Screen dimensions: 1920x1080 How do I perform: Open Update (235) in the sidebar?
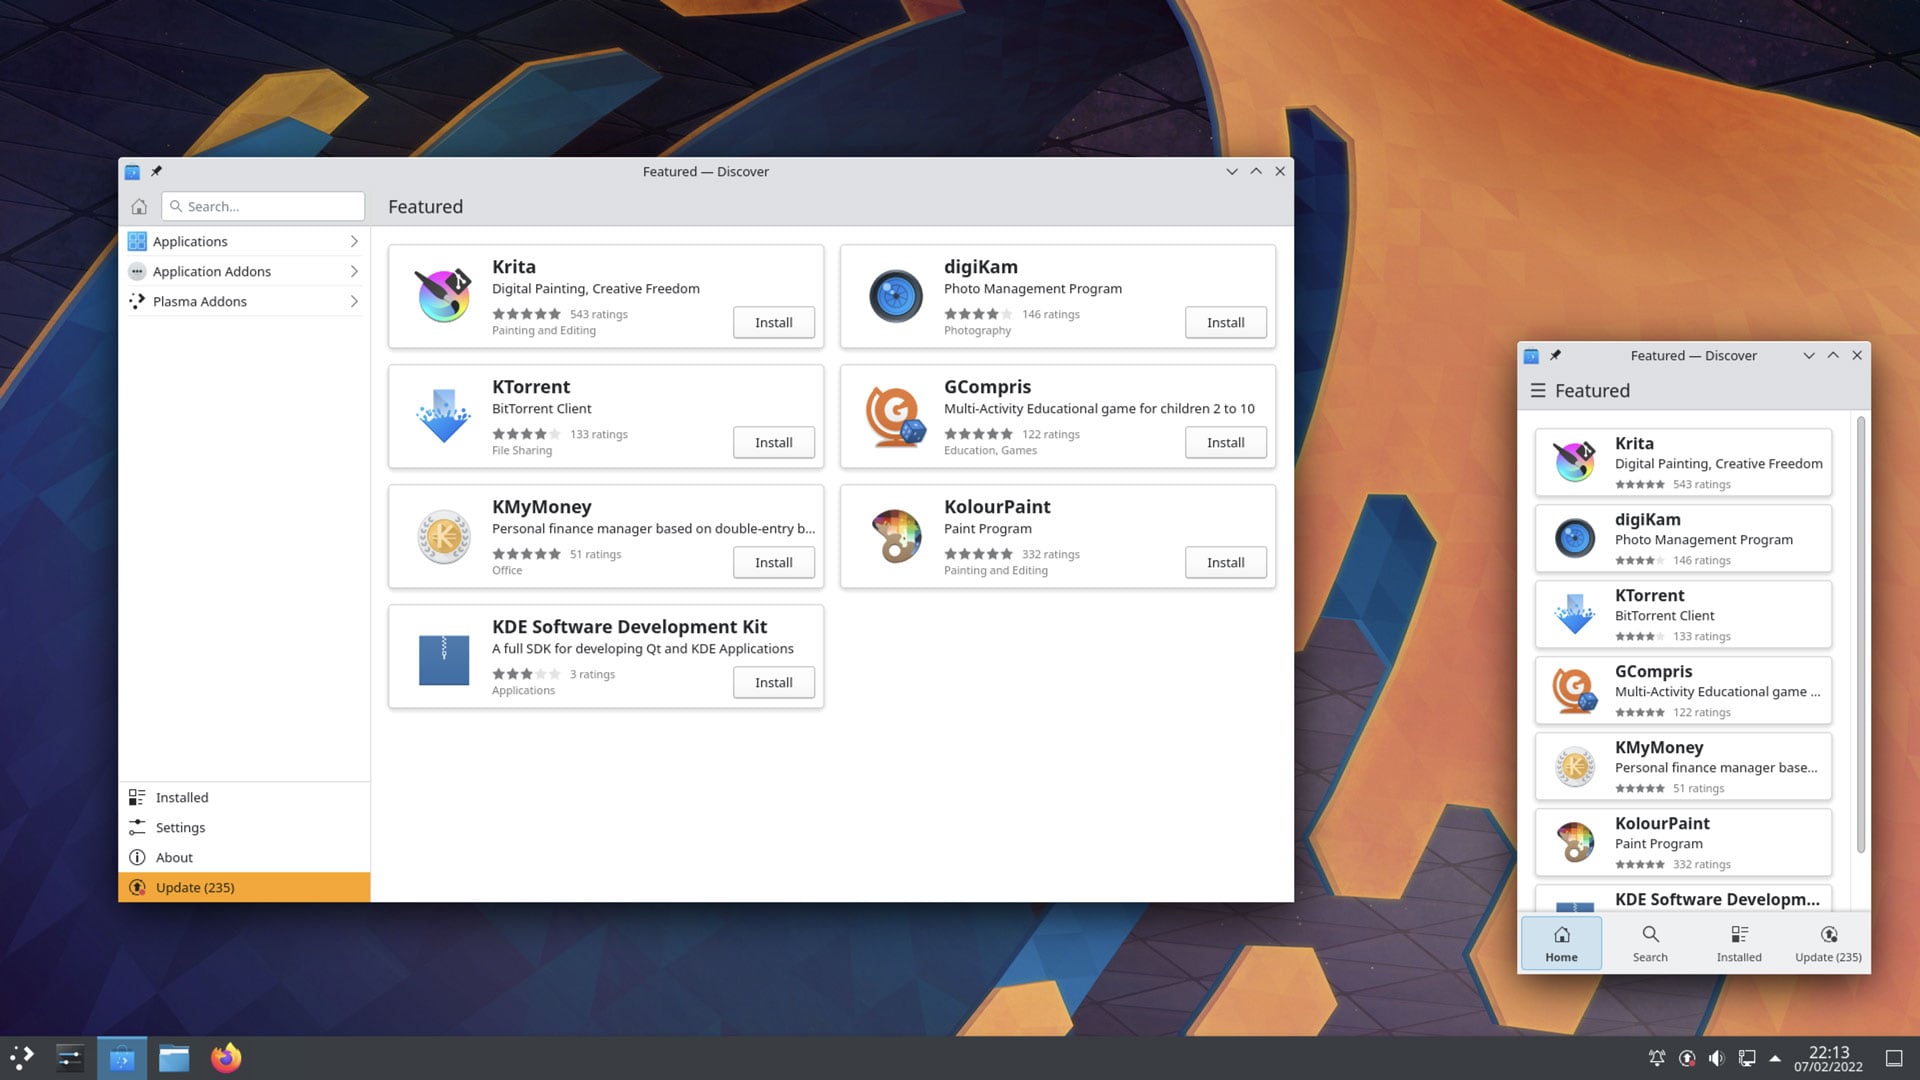click(x=245, y=888)
